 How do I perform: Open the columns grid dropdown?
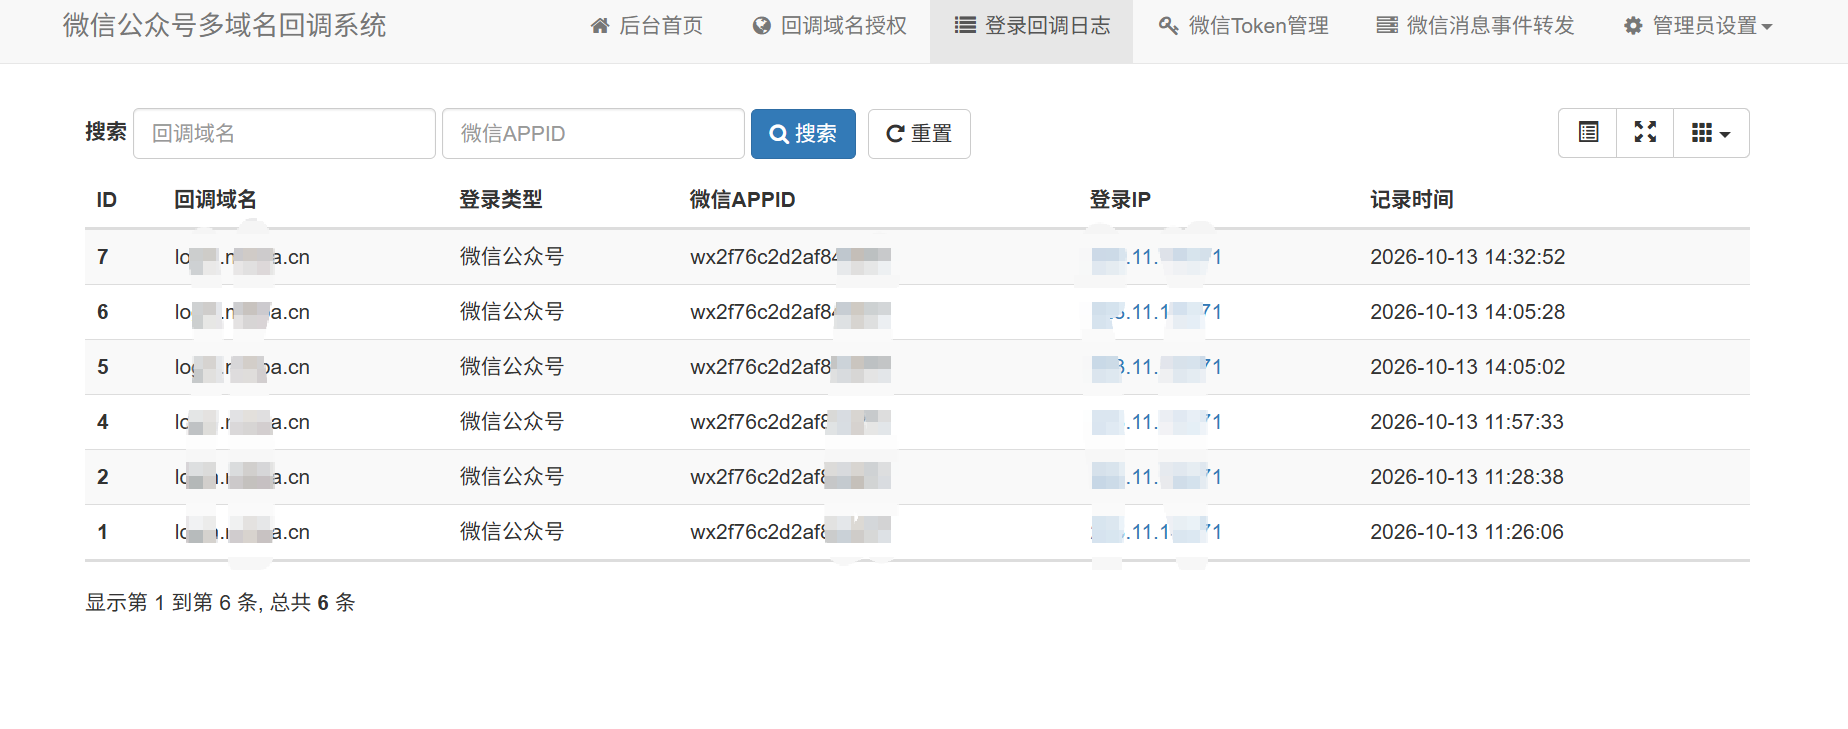pos(1711,133)
